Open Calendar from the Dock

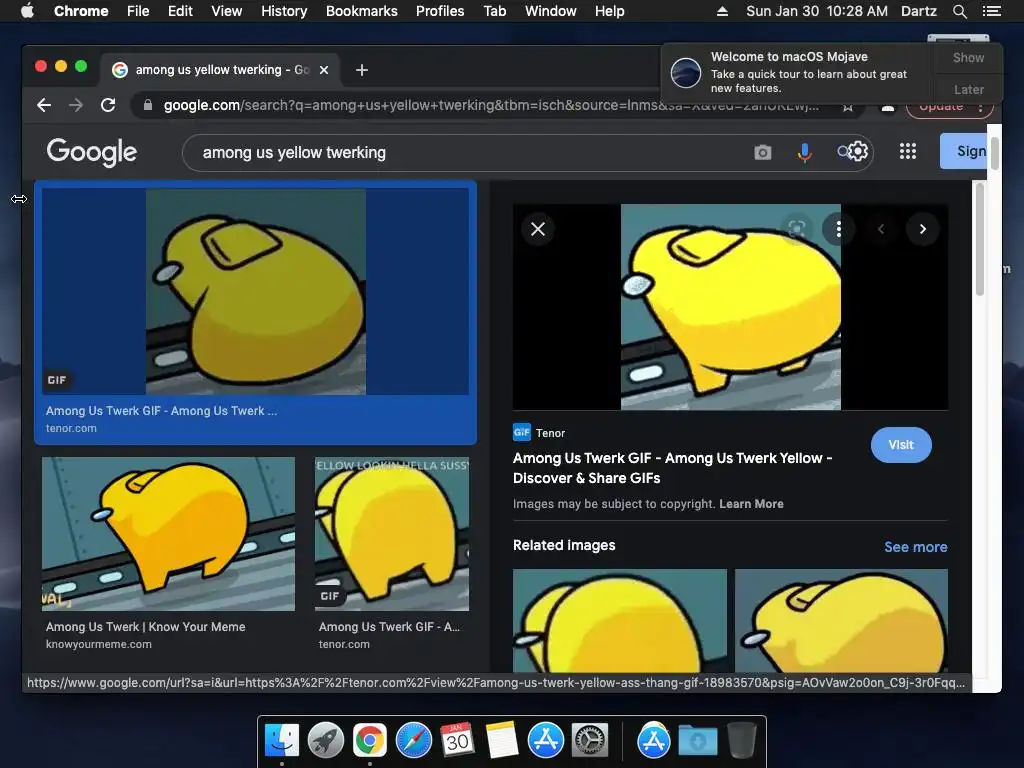[x=457, y=741]
